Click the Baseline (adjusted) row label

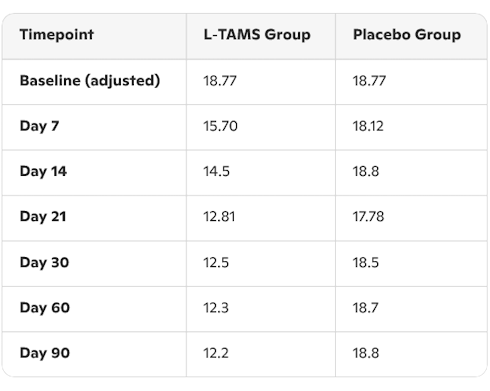click(x=90, y=81)
